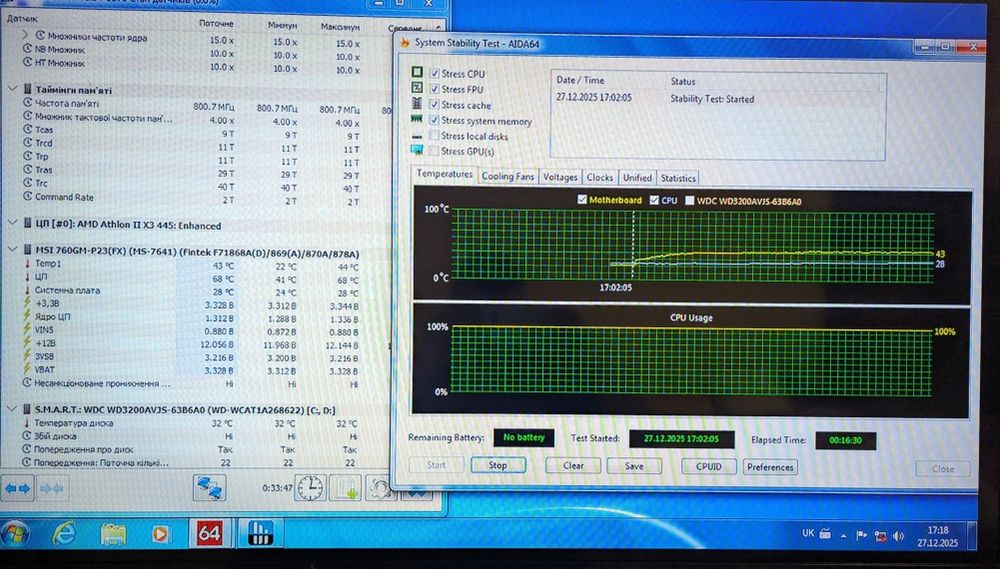The image size is (1000, 569).
Task: Check WDC WD3200AVJS-63B6A0 in graph legend
Action: [x=689, y=201]
